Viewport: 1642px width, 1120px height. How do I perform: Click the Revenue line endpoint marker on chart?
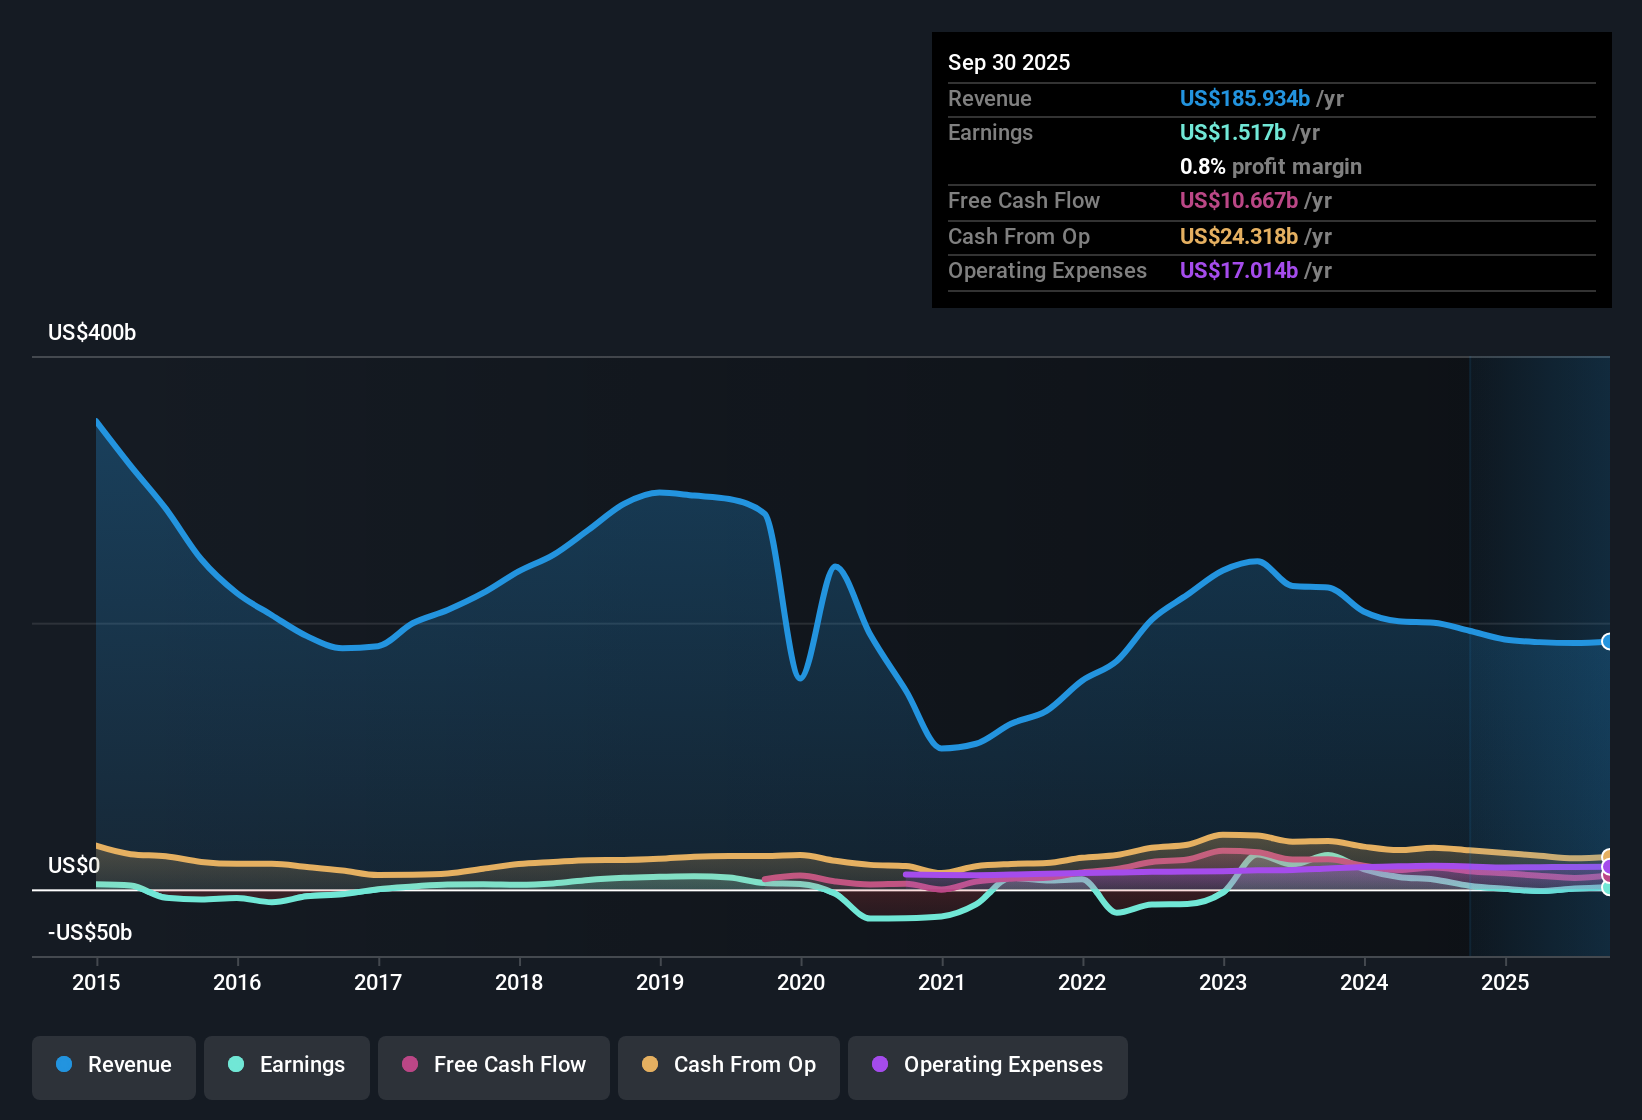pyautogui.click(x=1608, y=640)
